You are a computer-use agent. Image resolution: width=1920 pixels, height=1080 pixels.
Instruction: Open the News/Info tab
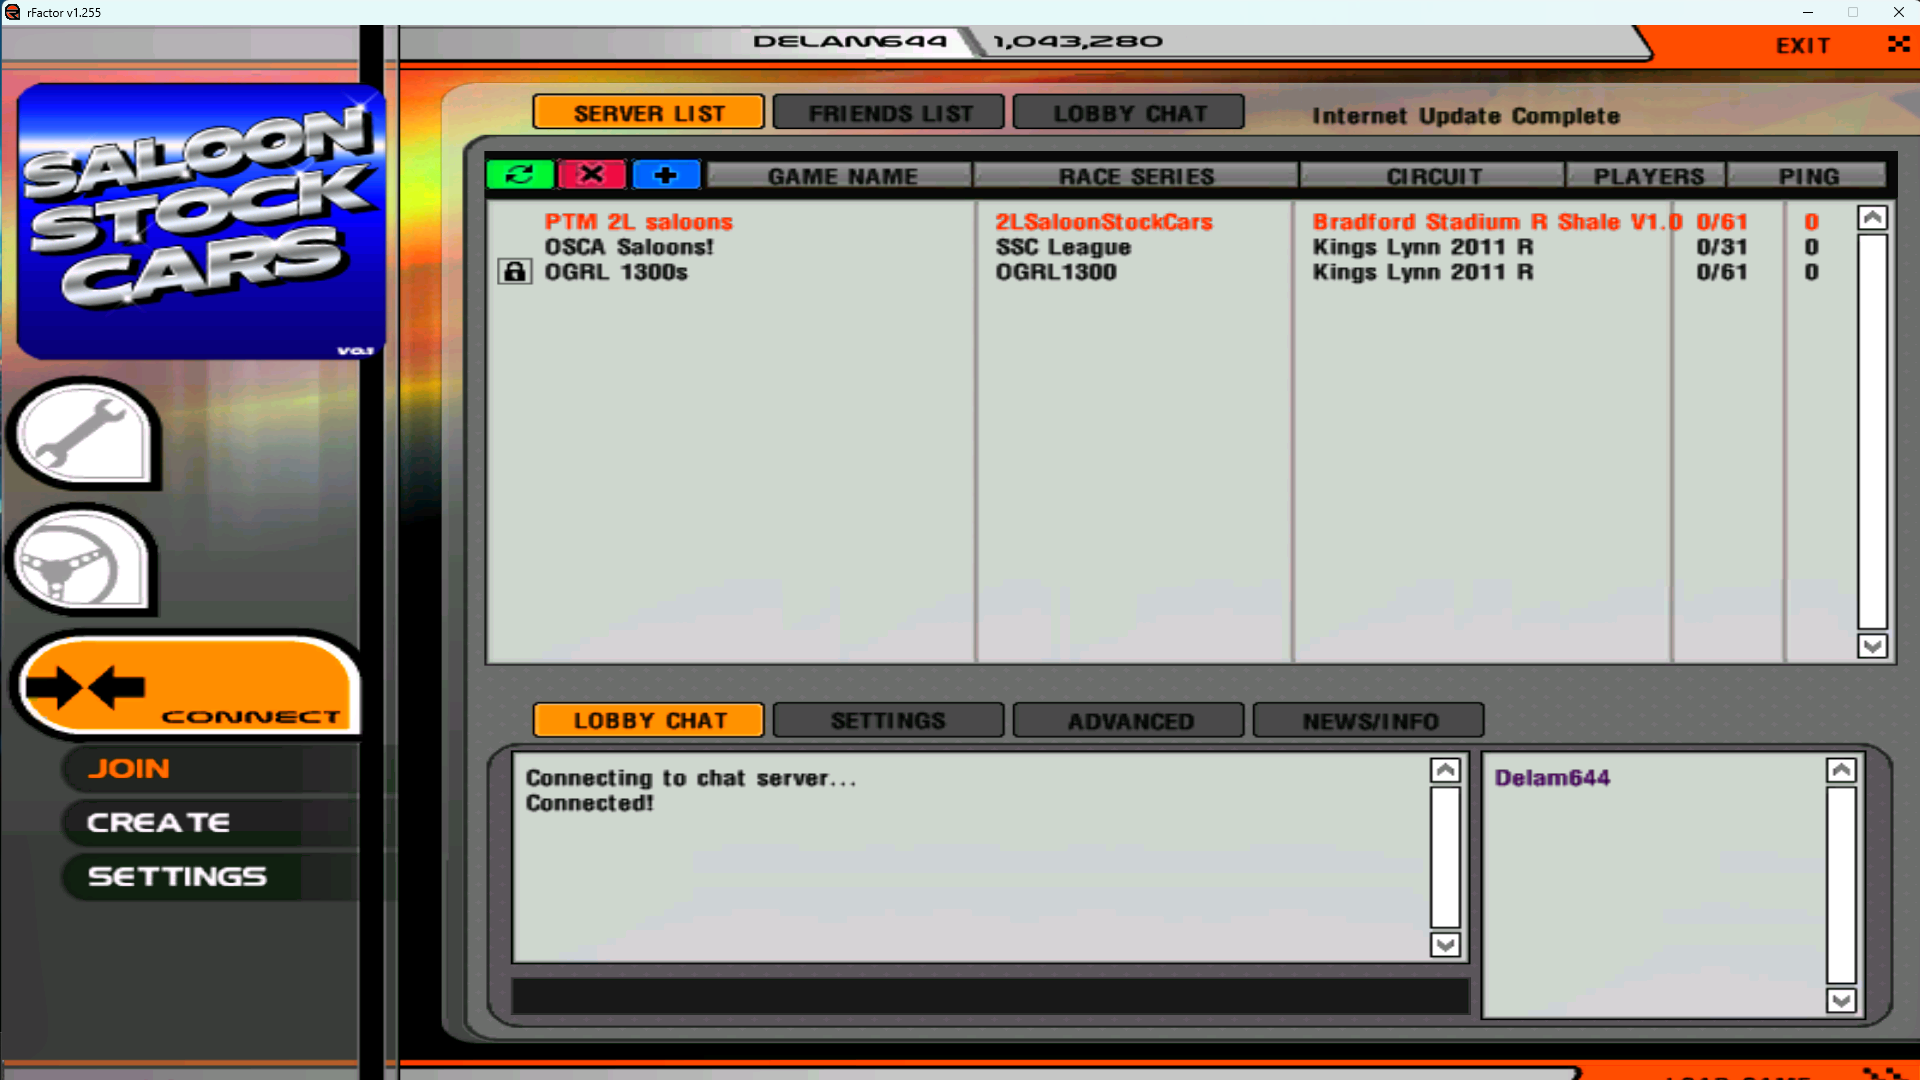1369,720
